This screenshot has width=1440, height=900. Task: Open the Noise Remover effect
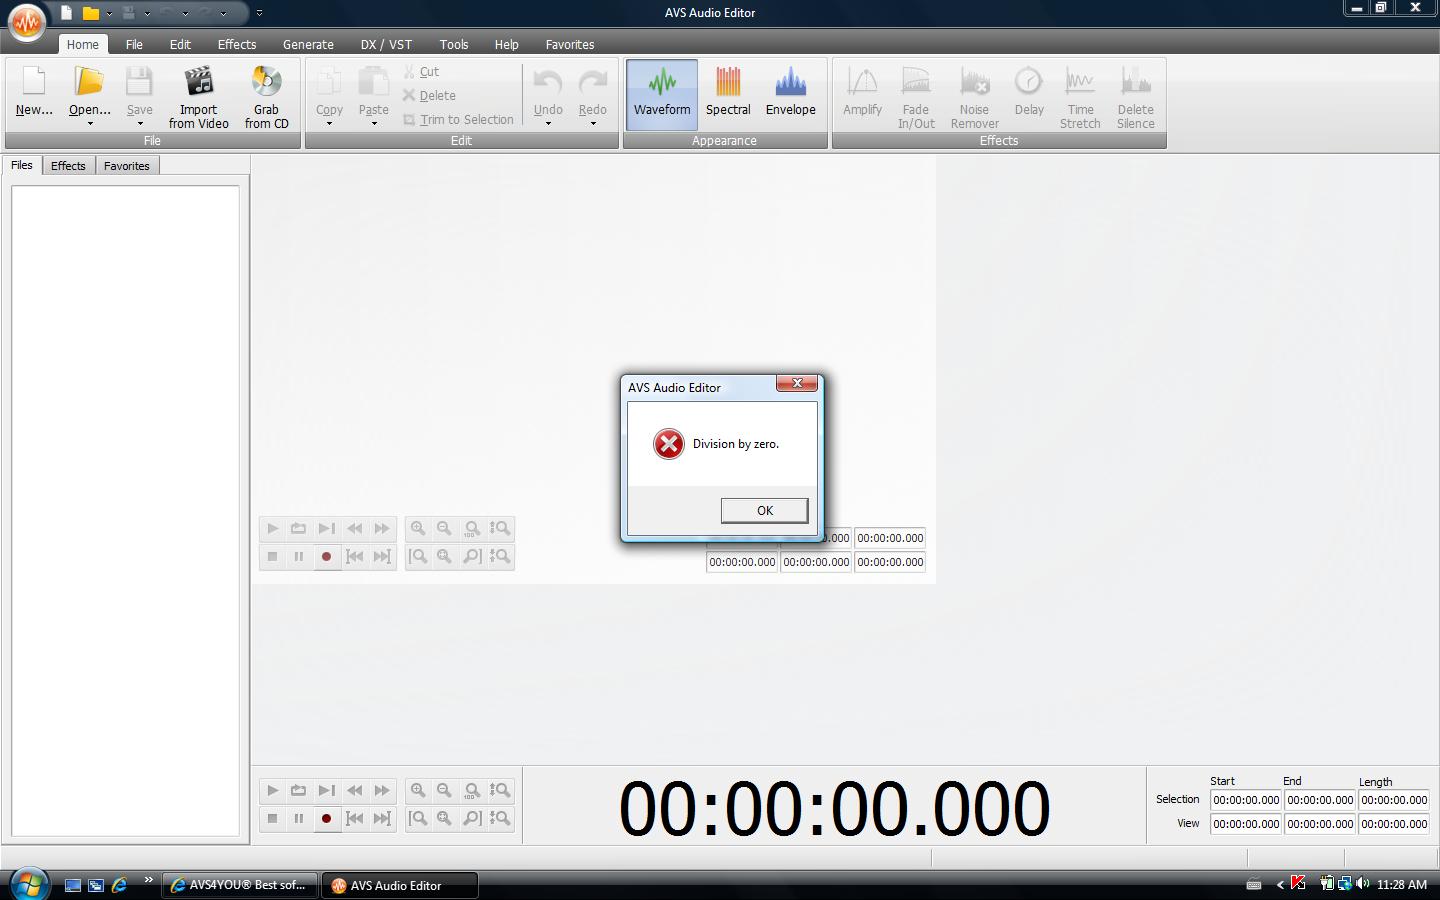tap(974, 96)
